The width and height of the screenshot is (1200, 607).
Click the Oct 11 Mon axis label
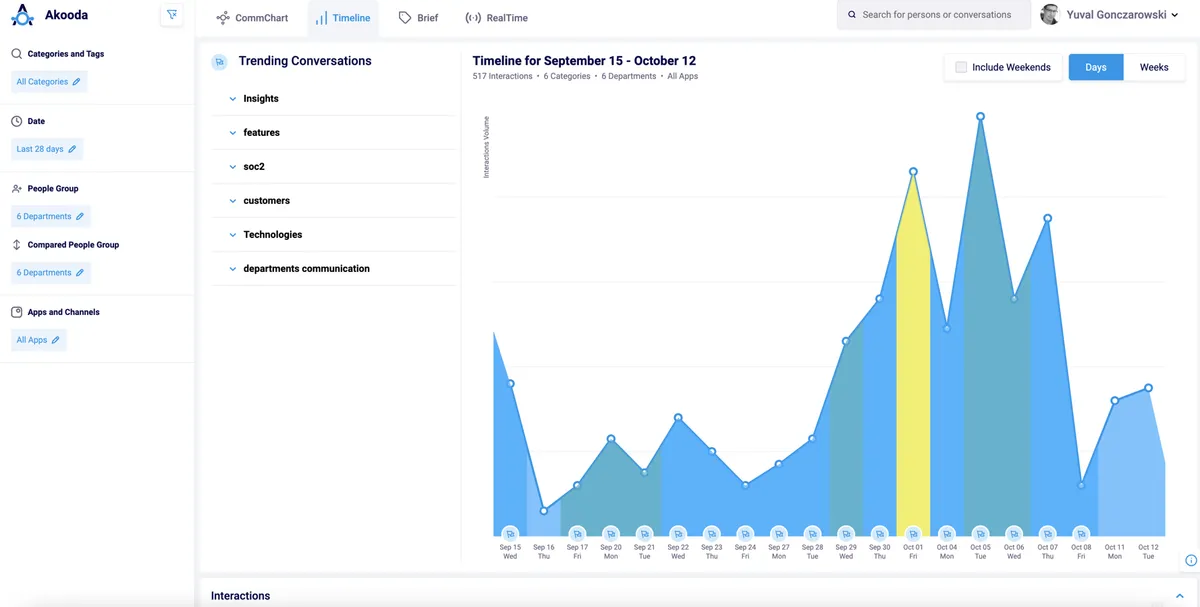(x=1115, y=552)
